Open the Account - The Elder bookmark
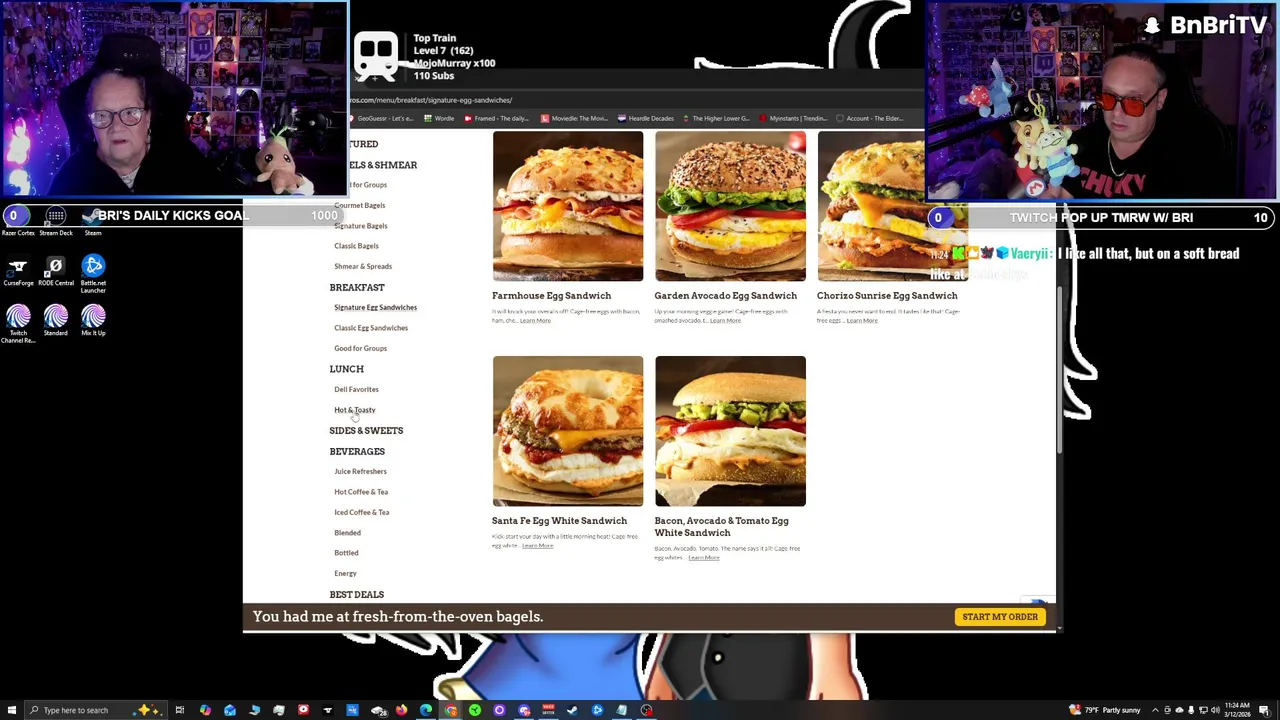This screenshot has width=1280, height=720. 870,118
